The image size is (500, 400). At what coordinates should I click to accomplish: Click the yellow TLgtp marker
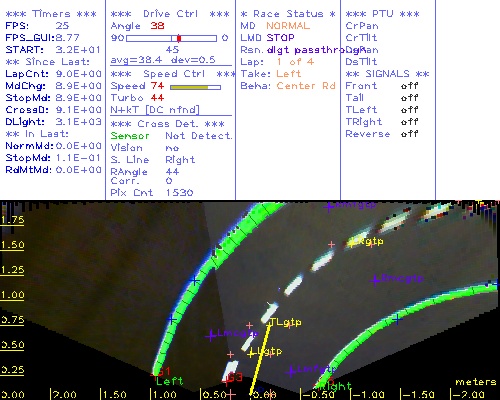[286, 322]
